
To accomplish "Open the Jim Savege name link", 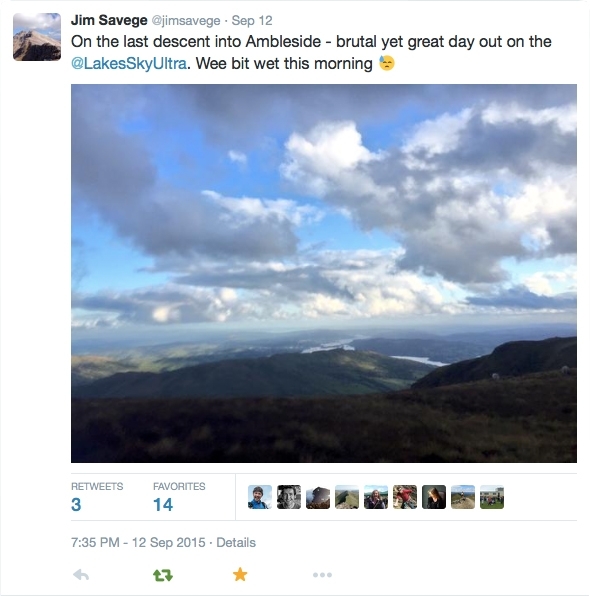I will (x=109, y=20).
